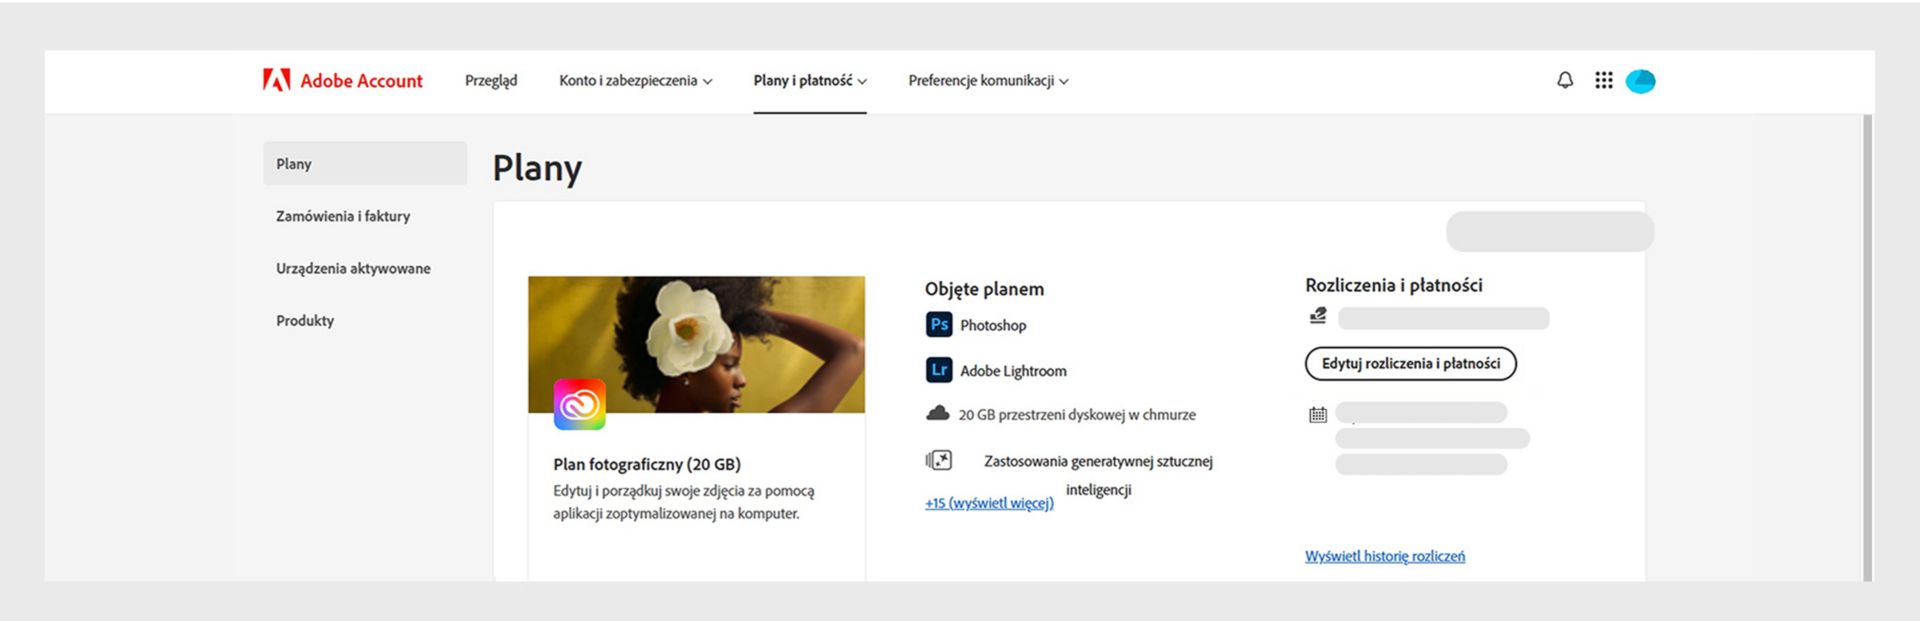The image size is (1920, 621).
Task: Open the apps grid launcher
Action: pos(1603,80)
